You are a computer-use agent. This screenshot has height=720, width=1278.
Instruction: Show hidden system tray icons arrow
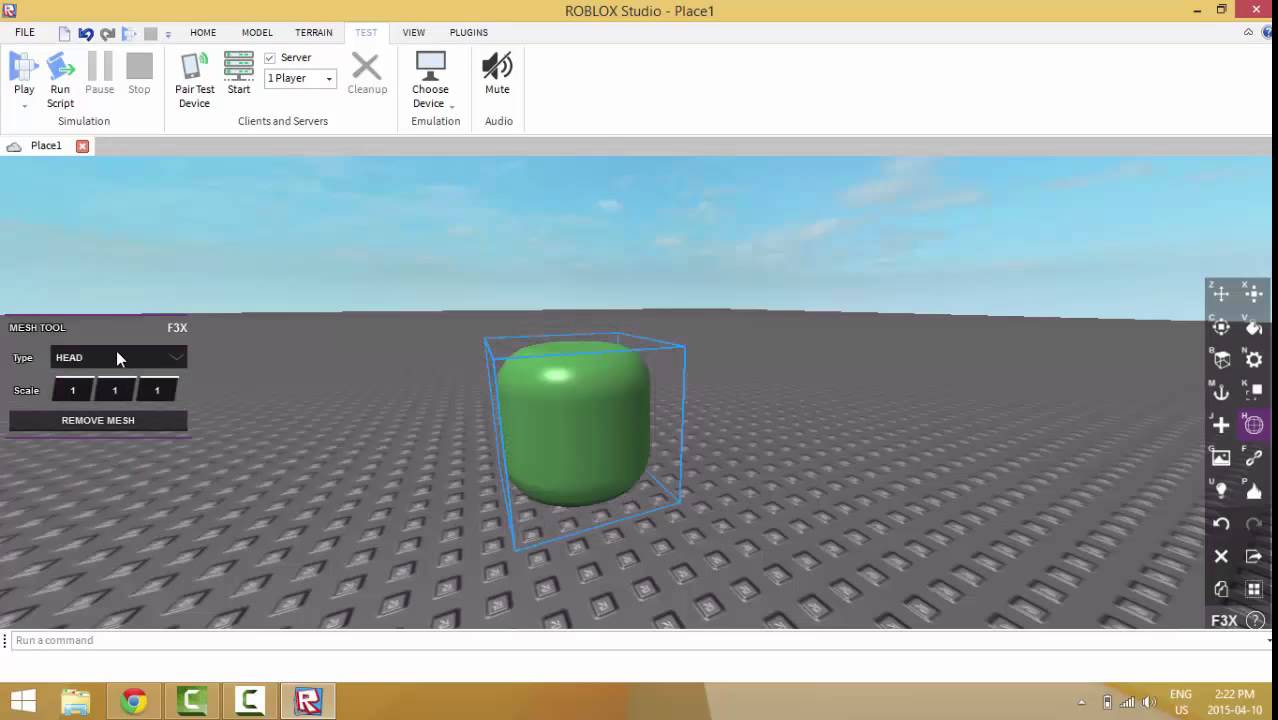pyautogui.click(x=1081, y=702)
